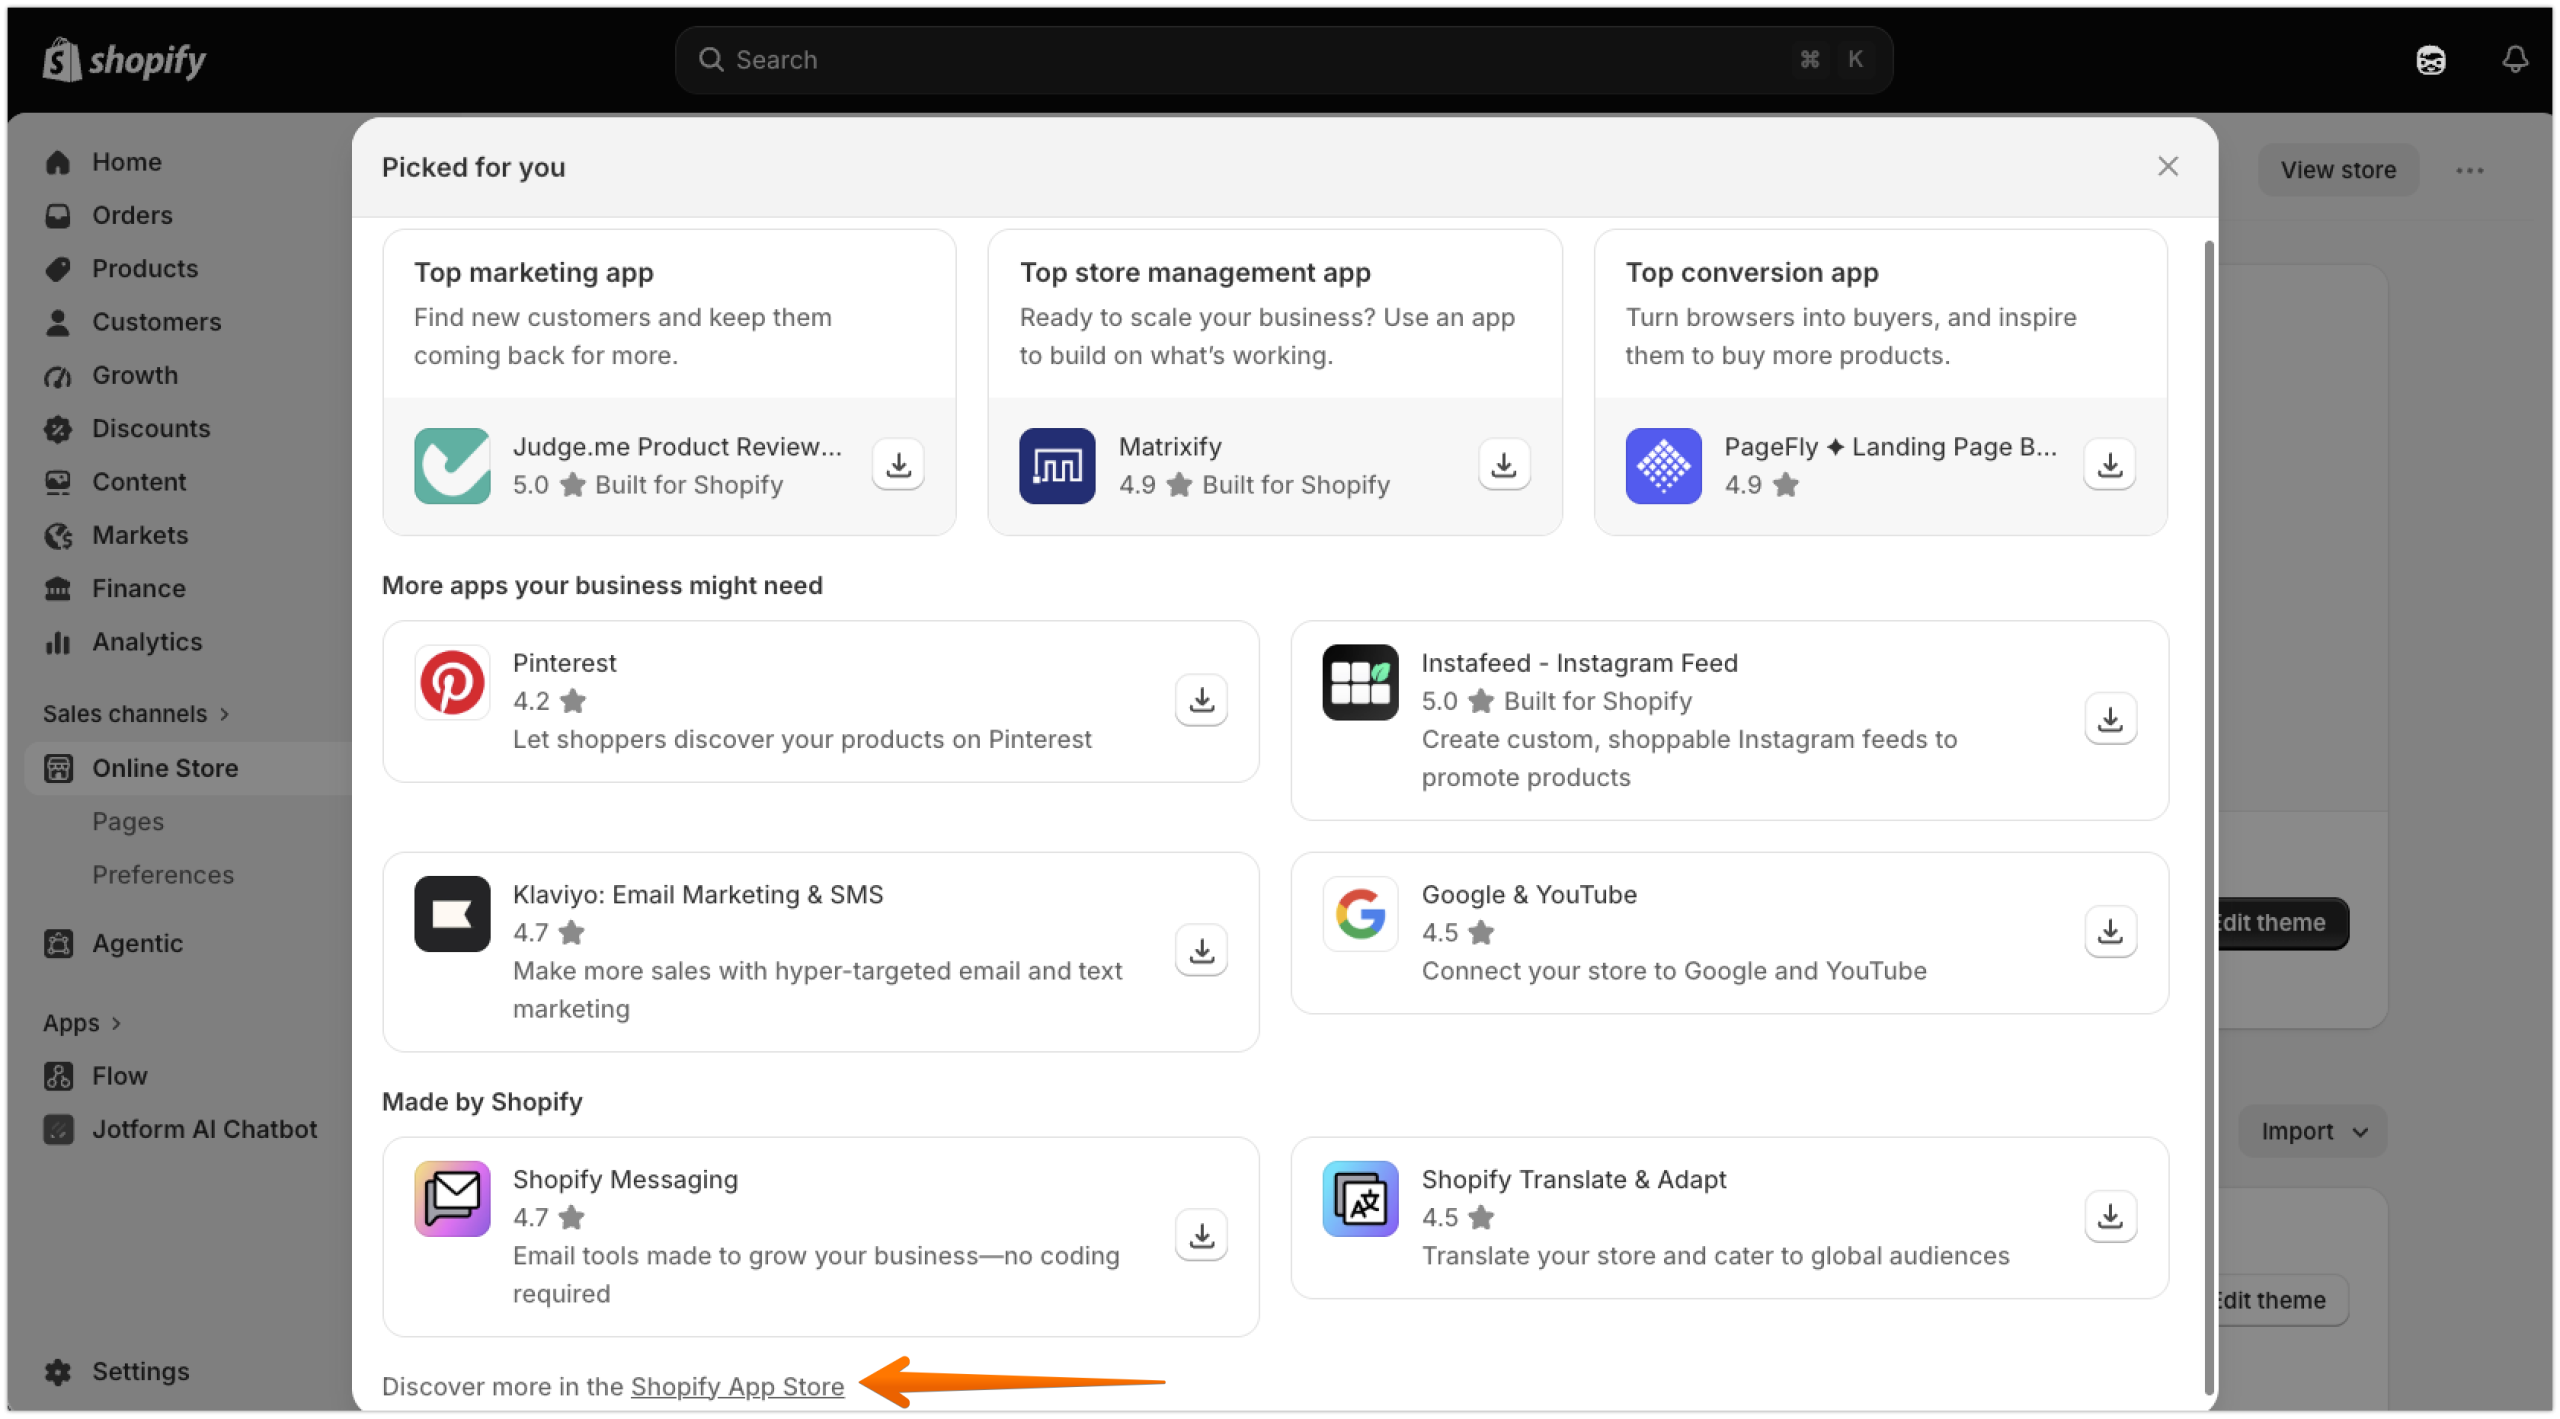Open the Import dropdown
Image resolution: width=2560 pixels, height=1419 pixels.
(x=2312, y=1132)
